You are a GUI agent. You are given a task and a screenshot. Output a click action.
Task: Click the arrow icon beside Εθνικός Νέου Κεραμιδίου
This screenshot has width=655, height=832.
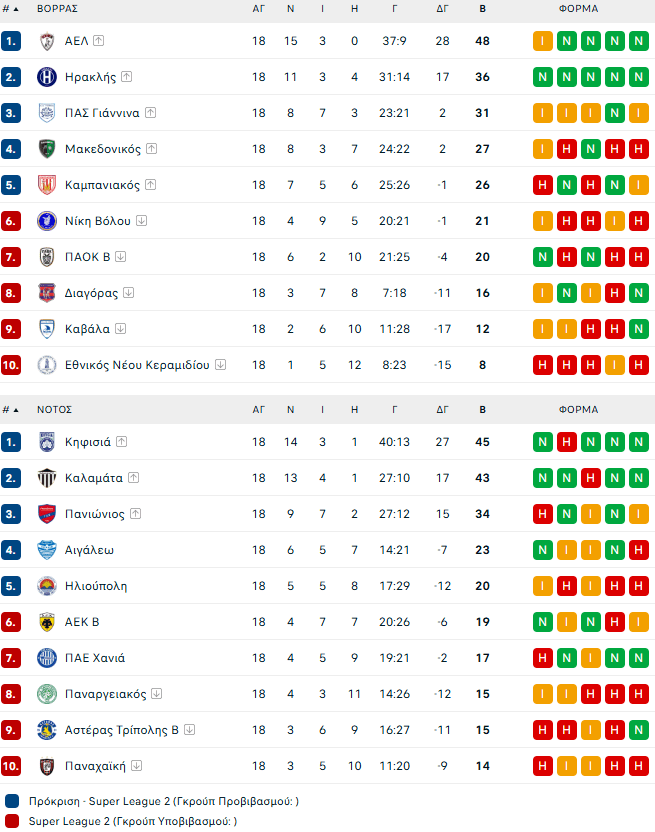(220, 365)
